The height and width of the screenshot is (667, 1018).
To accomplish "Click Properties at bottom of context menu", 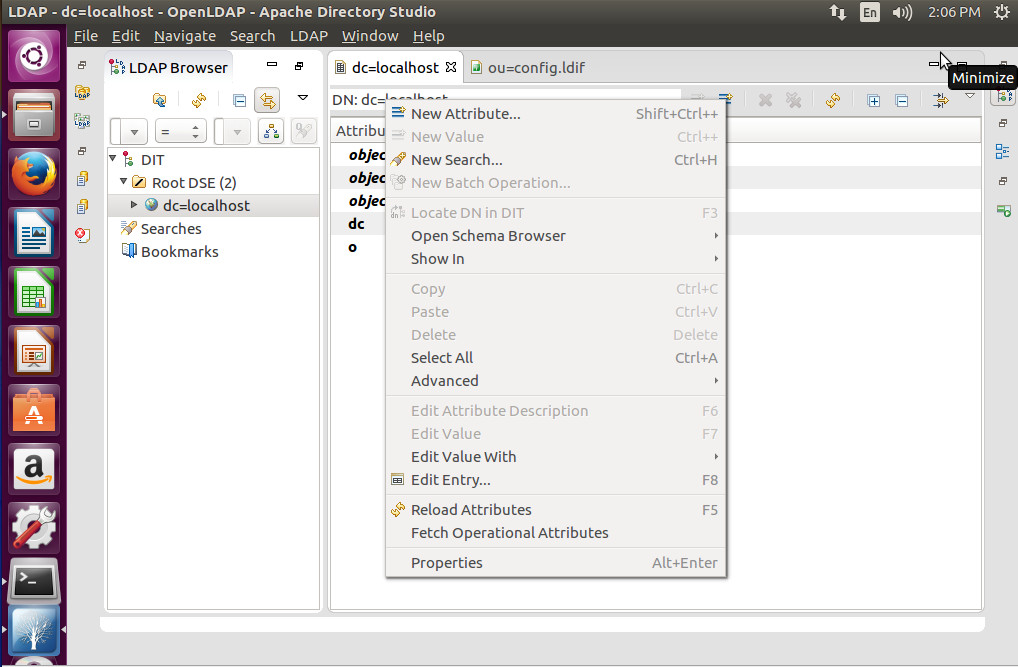I will (x=447, y=563).
